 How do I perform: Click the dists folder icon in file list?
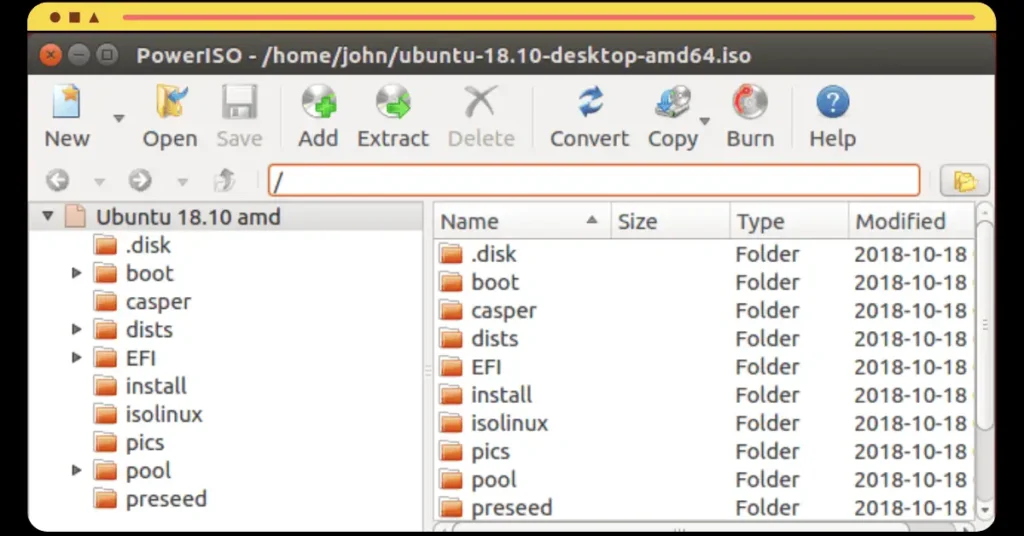[451, 338]
